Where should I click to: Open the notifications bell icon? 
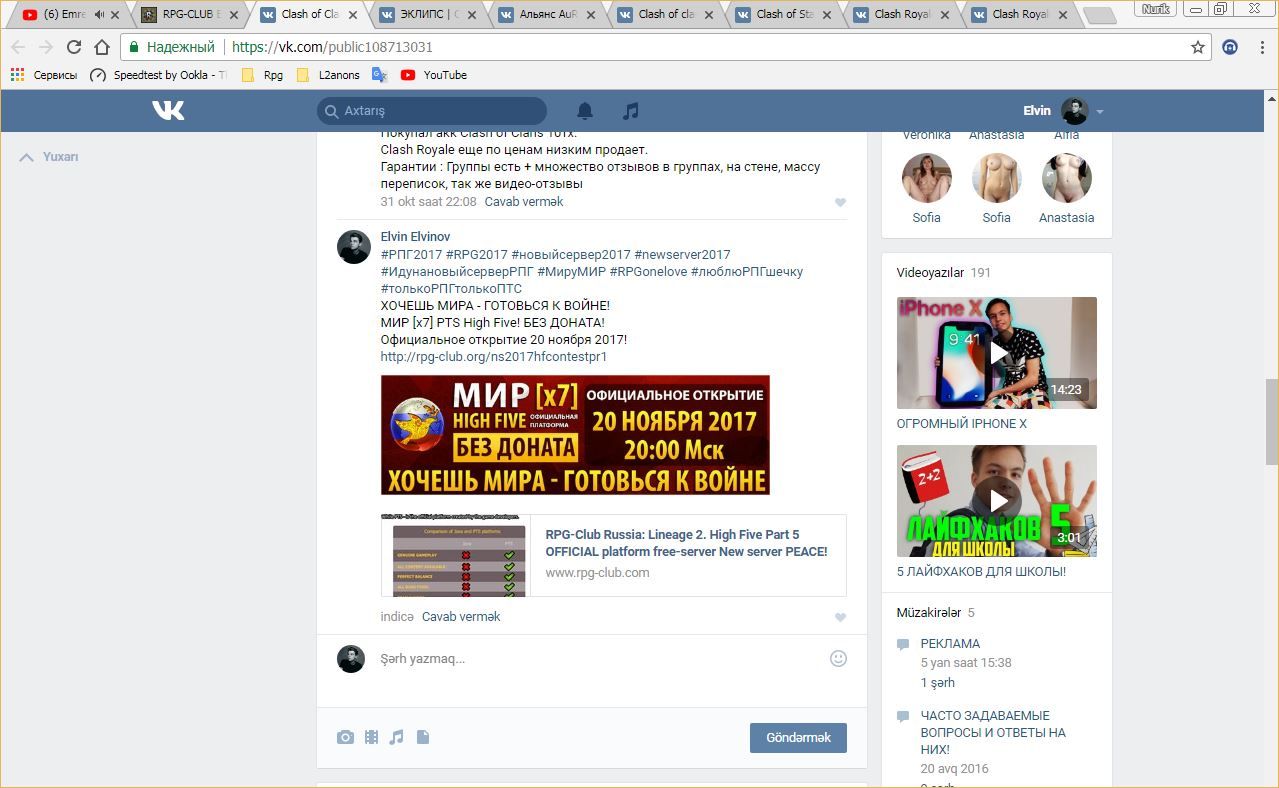[x=585, y=111]
